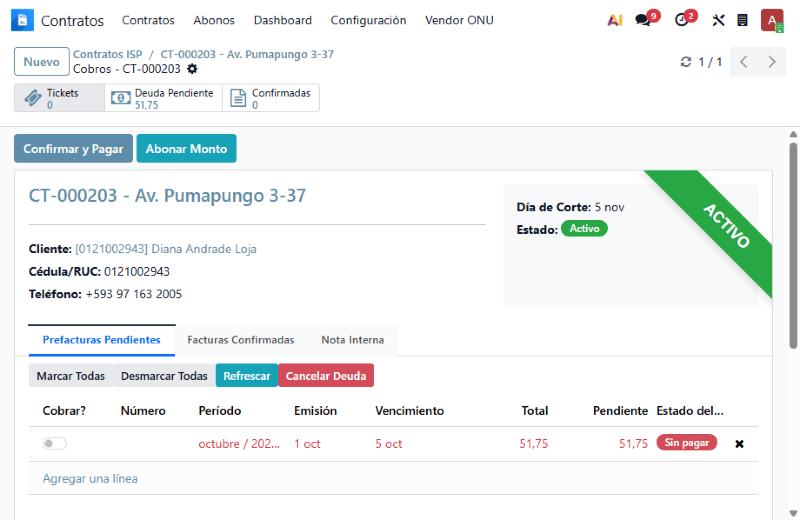Follow the Contratos ISP breadcrumb link

108,54
